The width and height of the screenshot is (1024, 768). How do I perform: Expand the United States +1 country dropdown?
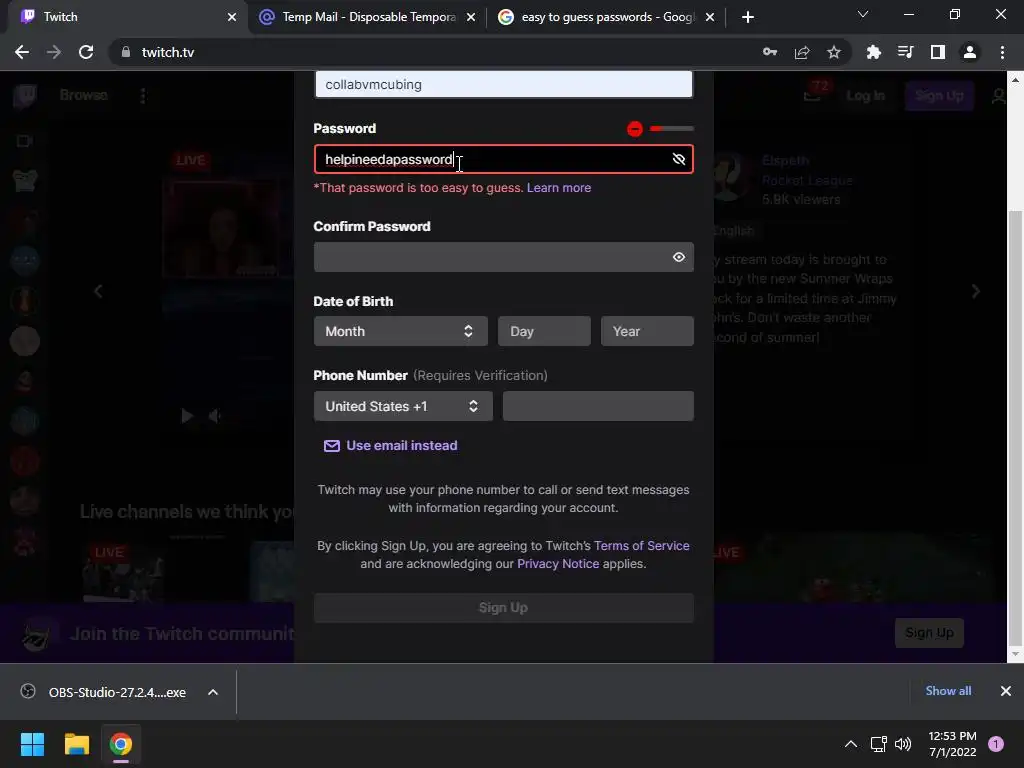pyautogui.click(x=403, y=406)
